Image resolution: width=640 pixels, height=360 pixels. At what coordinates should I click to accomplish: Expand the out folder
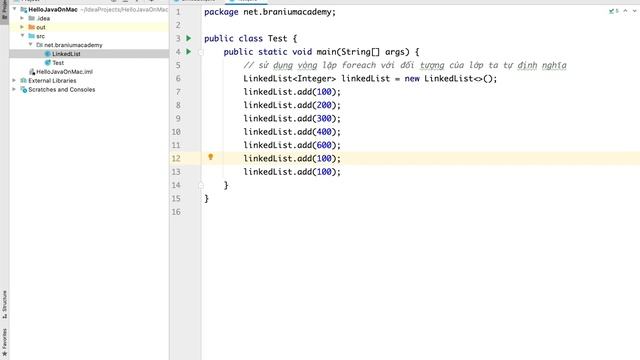[22, 27]
